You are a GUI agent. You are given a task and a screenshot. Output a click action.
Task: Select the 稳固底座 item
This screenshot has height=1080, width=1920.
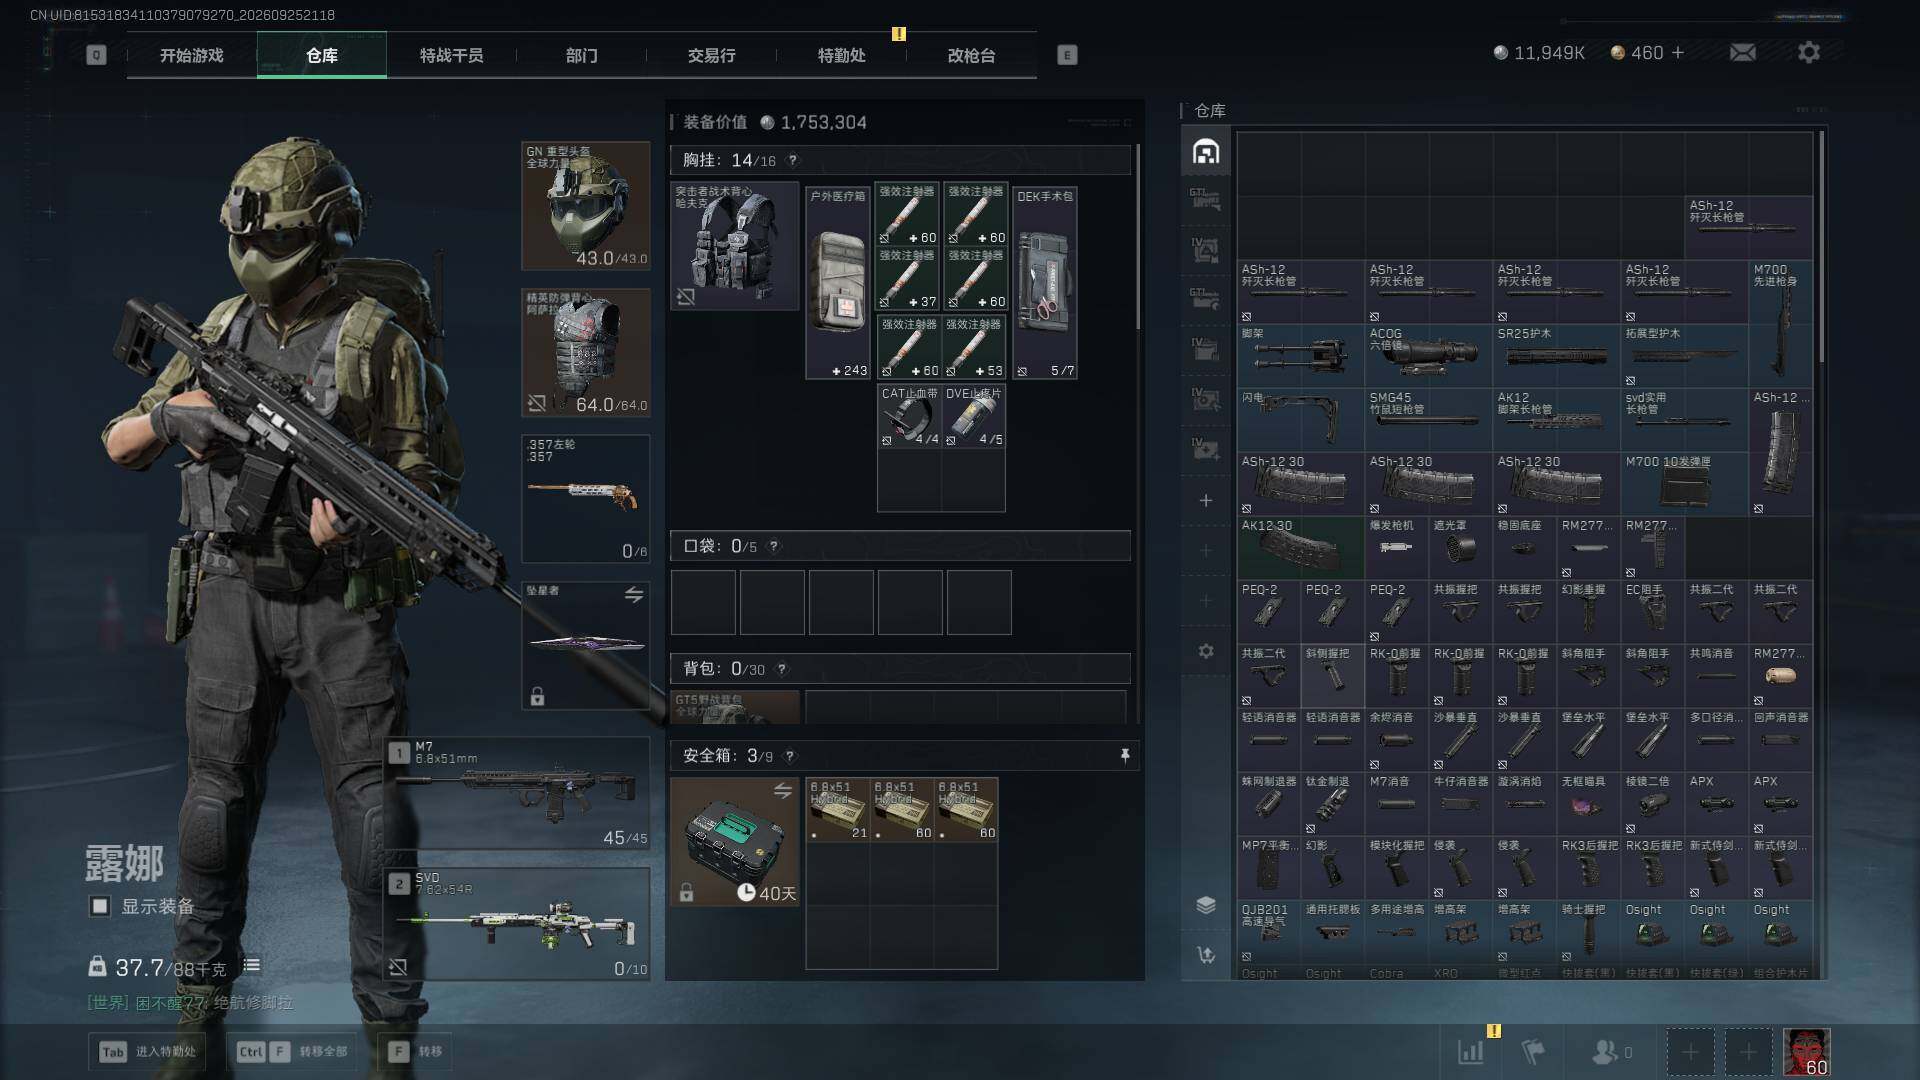pyautogui.click(x=1525, y=548)
